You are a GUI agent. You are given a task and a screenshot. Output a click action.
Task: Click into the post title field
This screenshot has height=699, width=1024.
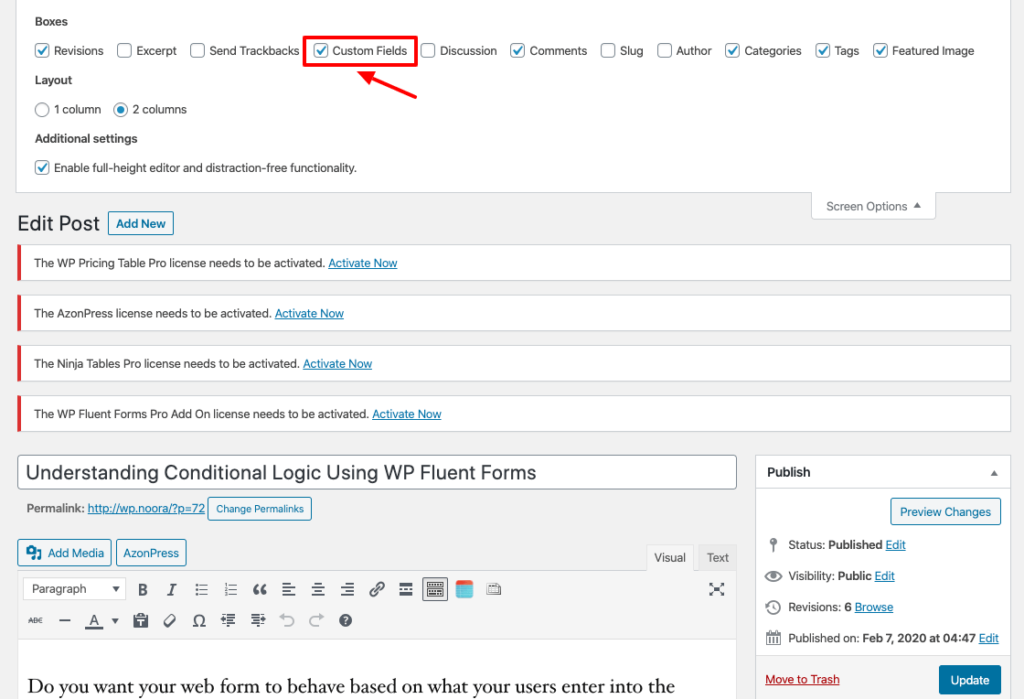[376, 473]
